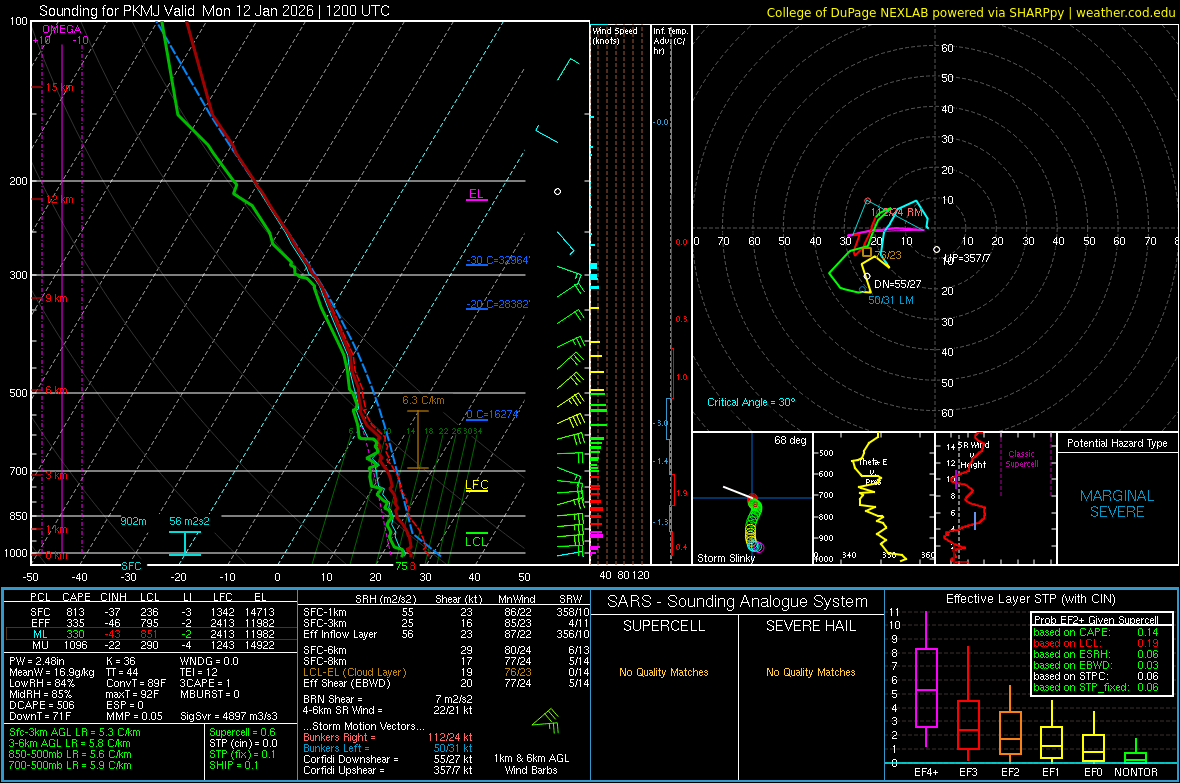
Task: Click the 'Inf. Temp. Adv.' panel header
Action: click(x=670, y=41)
